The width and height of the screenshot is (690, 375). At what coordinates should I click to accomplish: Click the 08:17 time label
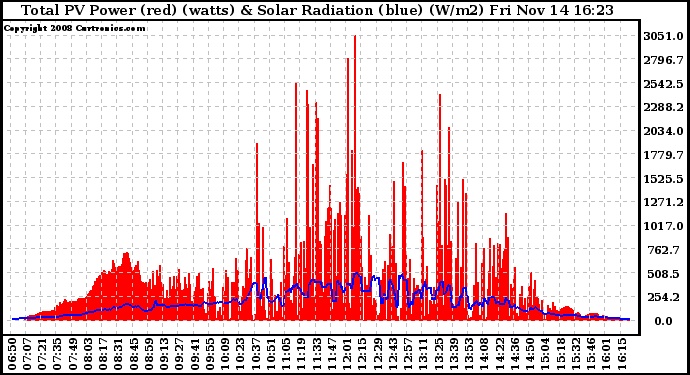pos(103,354)
